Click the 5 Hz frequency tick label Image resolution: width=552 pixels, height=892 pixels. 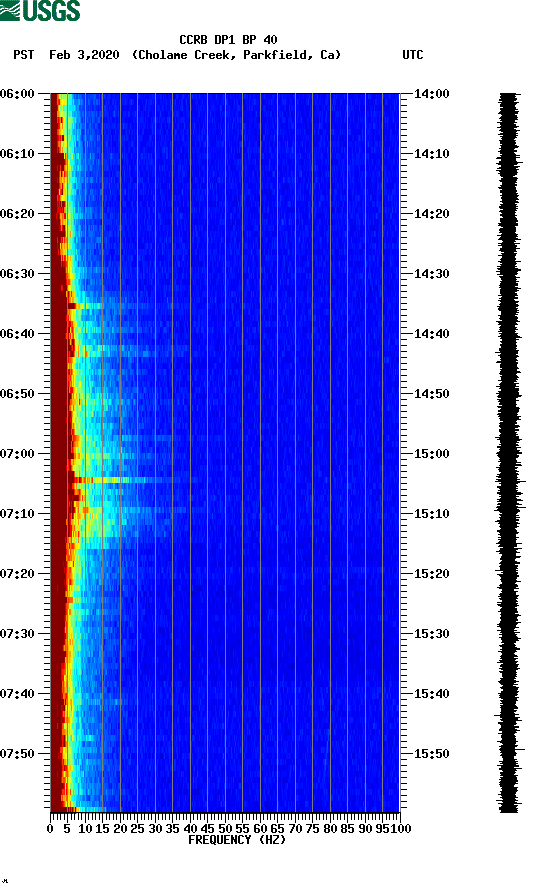(x=67, y=829)
